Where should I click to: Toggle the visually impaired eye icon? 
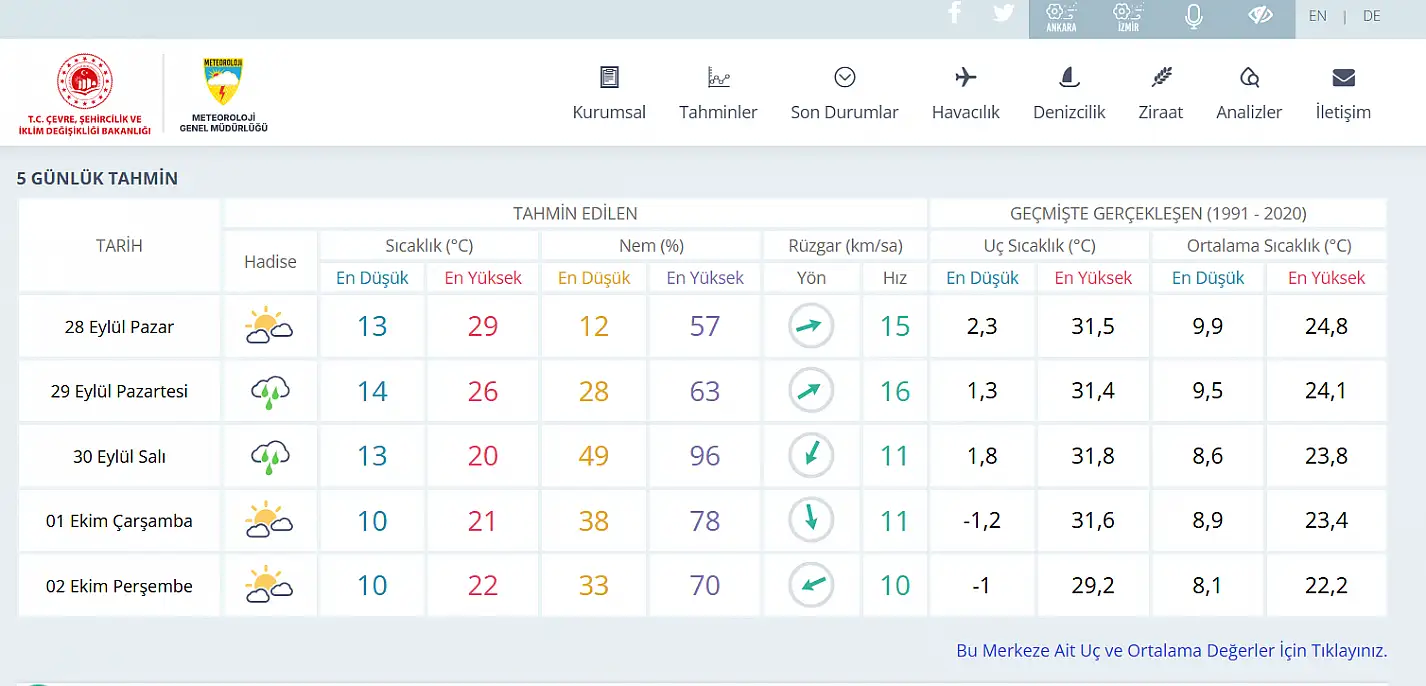1260,15
